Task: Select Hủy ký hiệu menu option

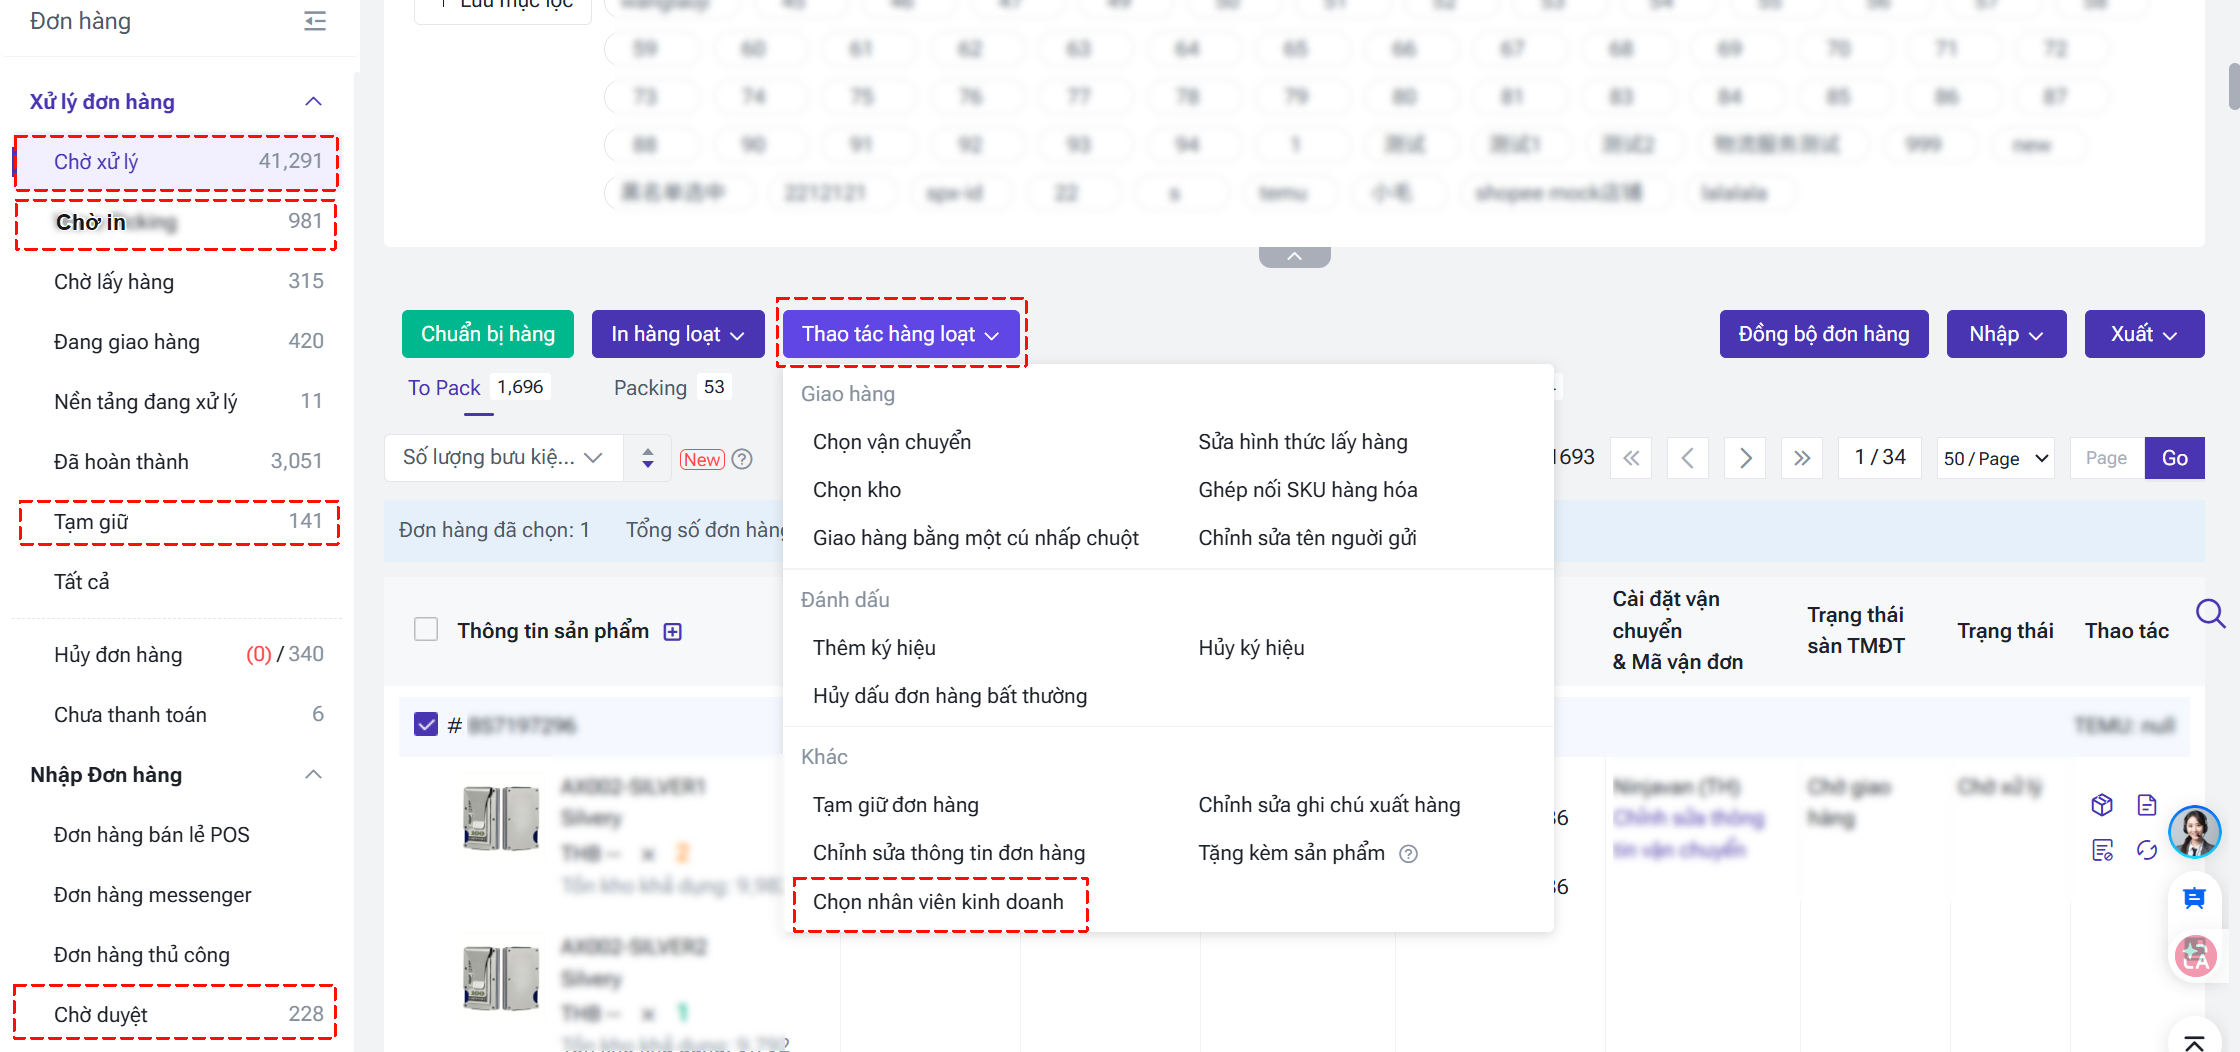Action: tap(1251, 648)
